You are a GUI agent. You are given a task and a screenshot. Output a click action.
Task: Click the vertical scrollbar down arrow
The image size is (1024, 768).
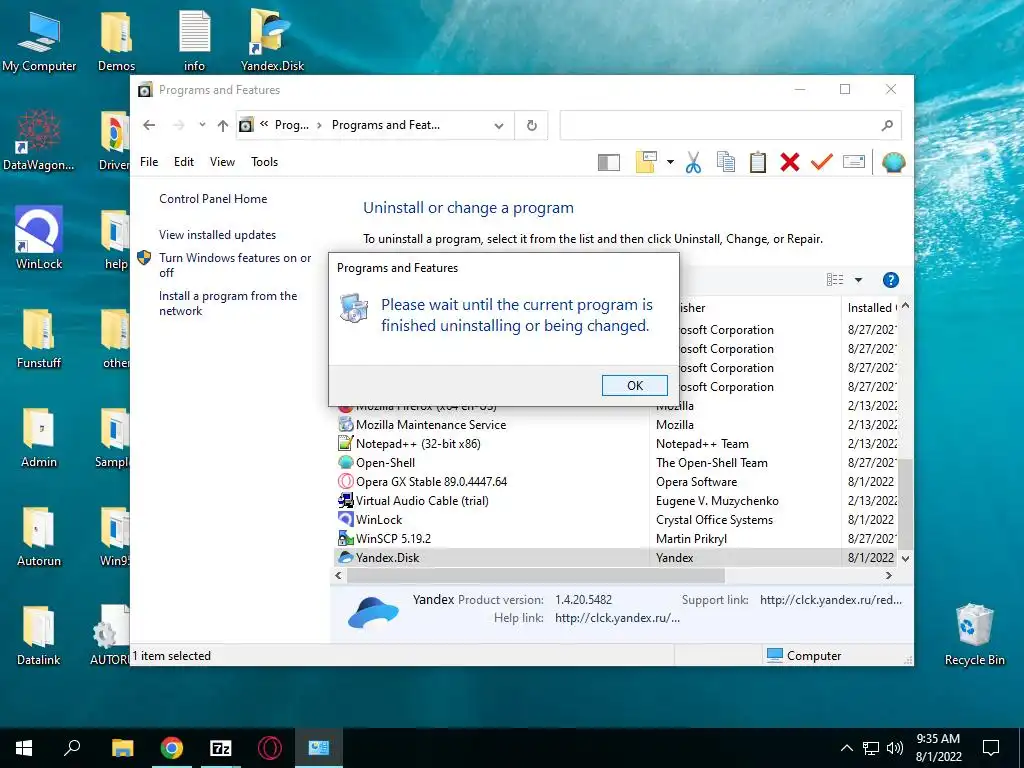point(905,558)
